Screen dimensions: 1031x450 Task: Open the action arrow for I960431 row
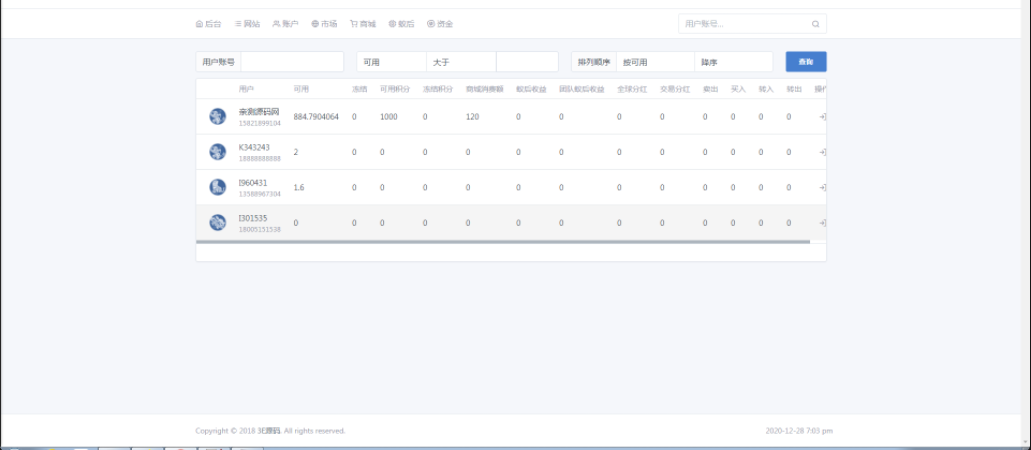pos(823,188)
